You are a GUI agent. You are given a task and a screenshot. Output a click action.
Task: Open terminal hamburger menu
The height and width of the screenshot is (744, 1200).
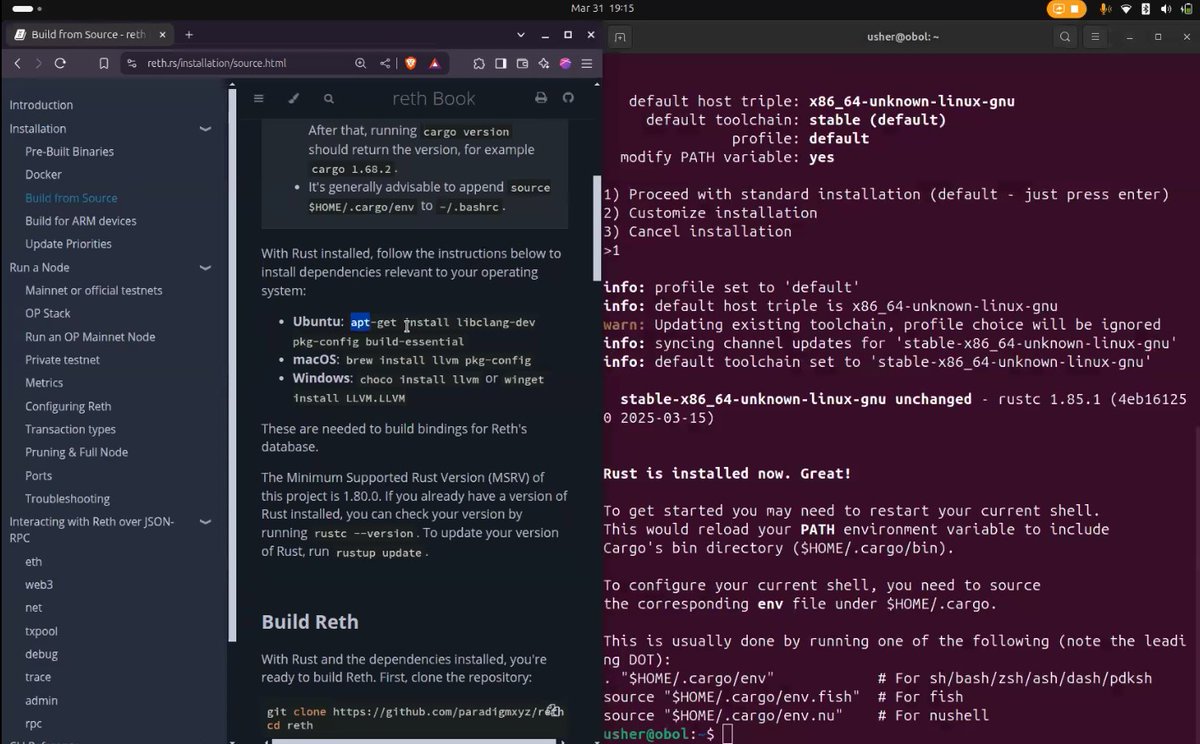1094,37
